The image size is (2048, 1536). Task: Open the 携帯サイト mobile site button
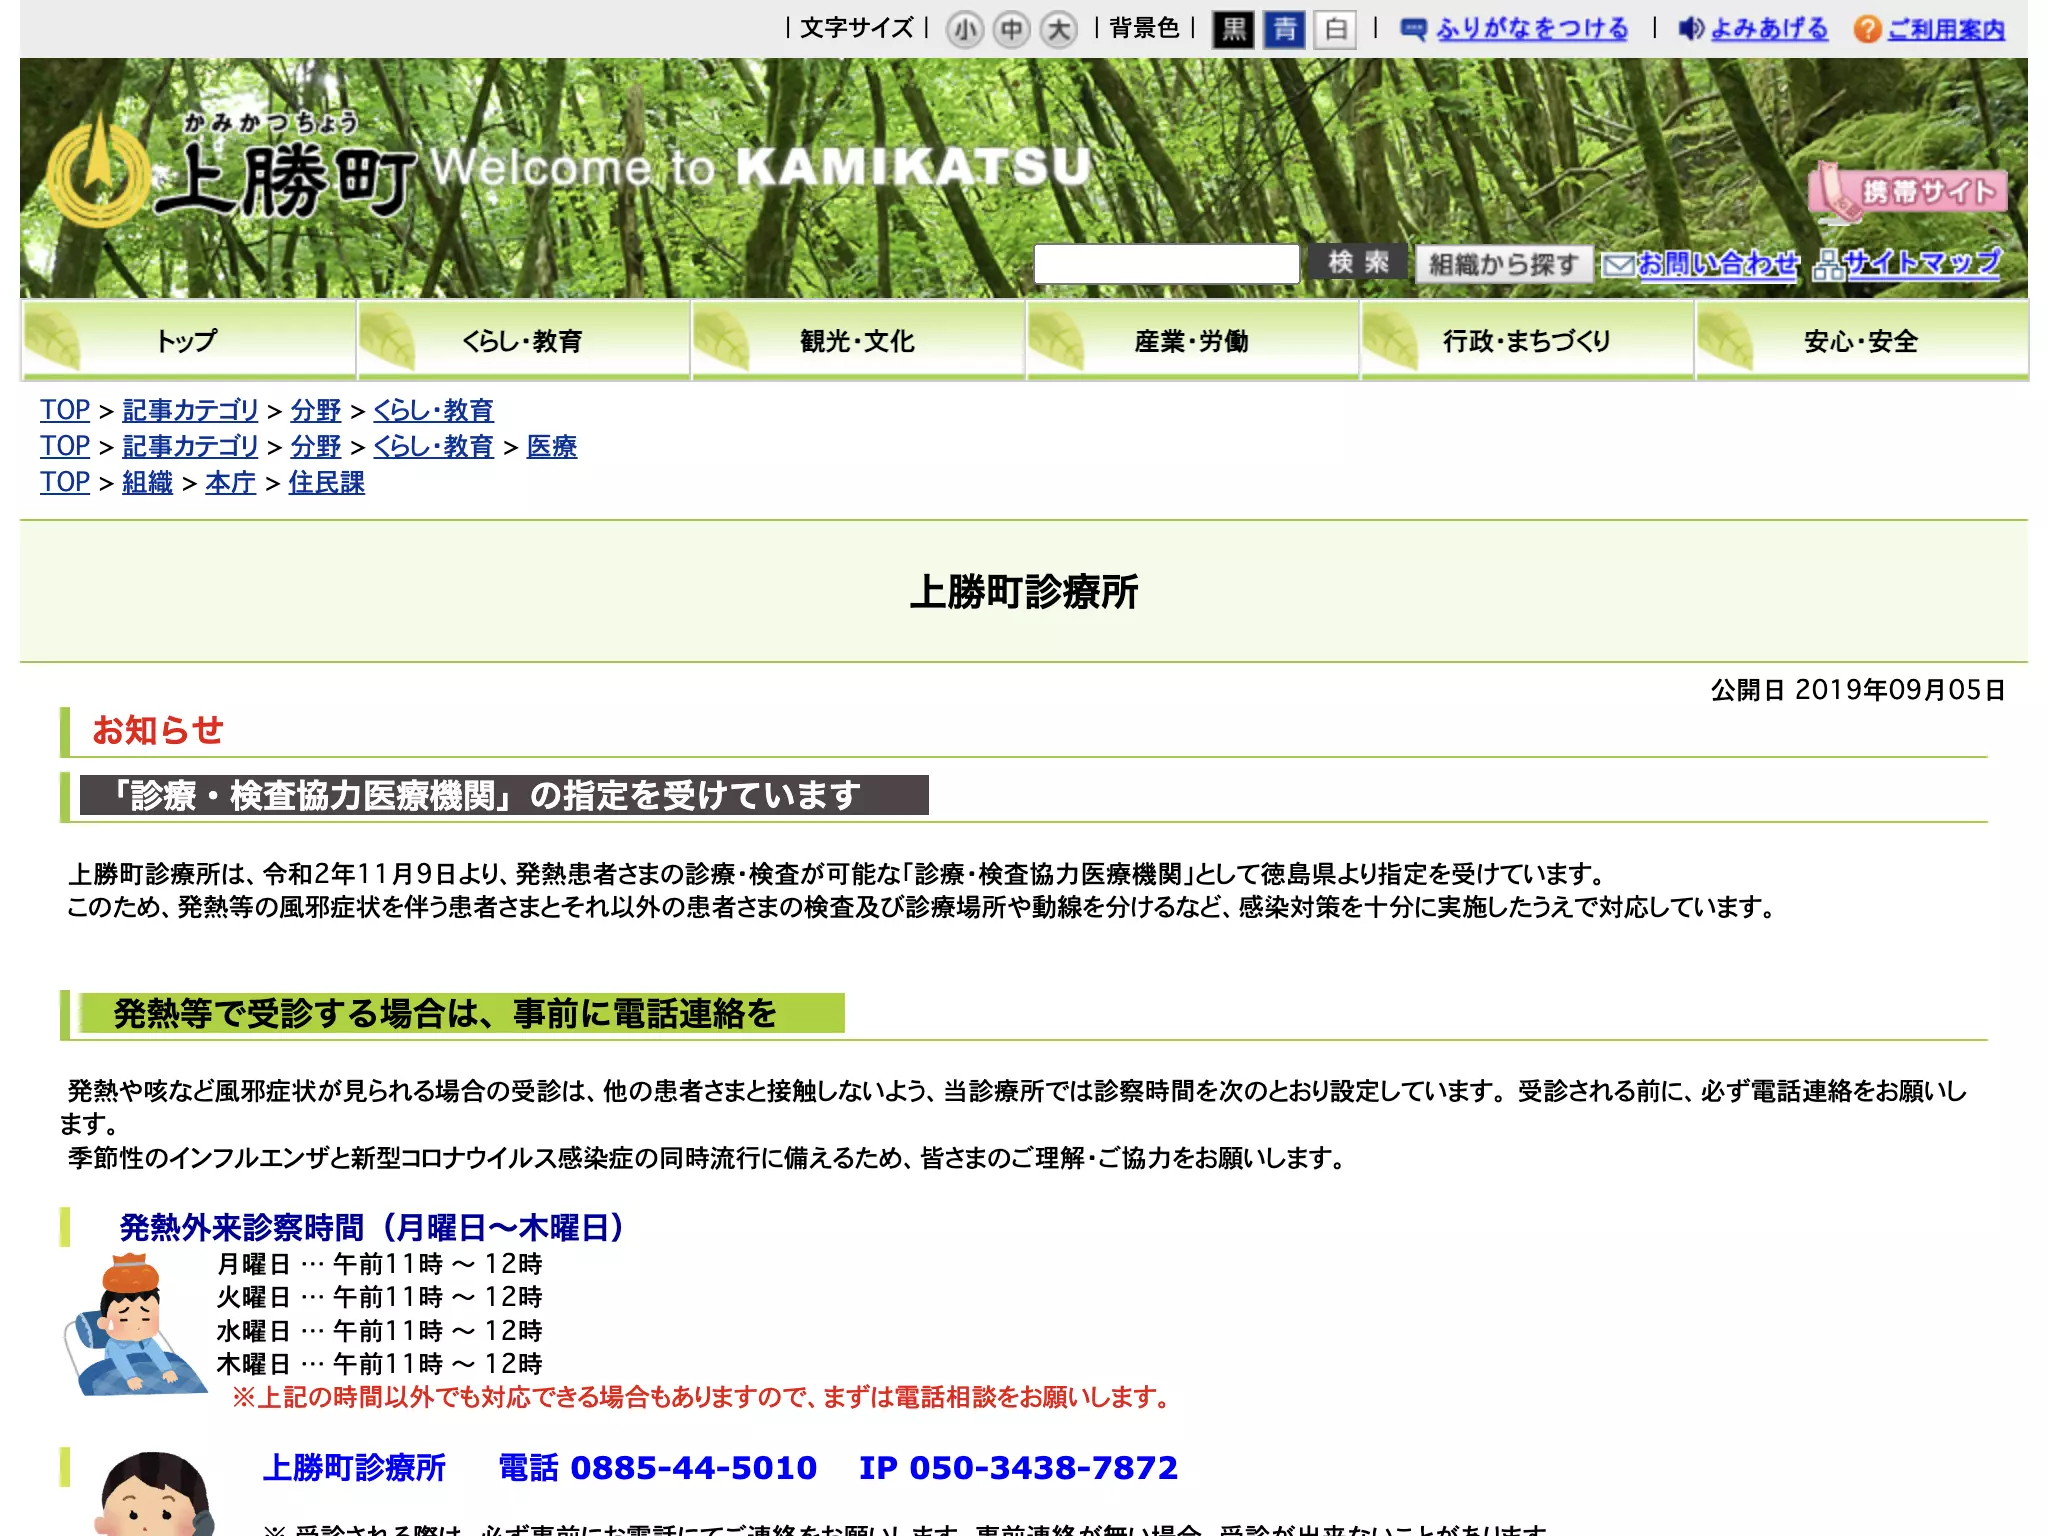(1907, 190)
